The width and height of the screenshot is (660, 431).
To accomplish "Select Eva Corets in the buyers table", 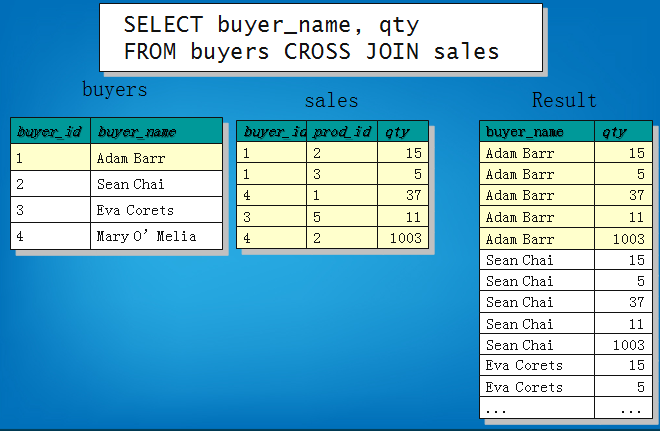I will click(155, 210).
